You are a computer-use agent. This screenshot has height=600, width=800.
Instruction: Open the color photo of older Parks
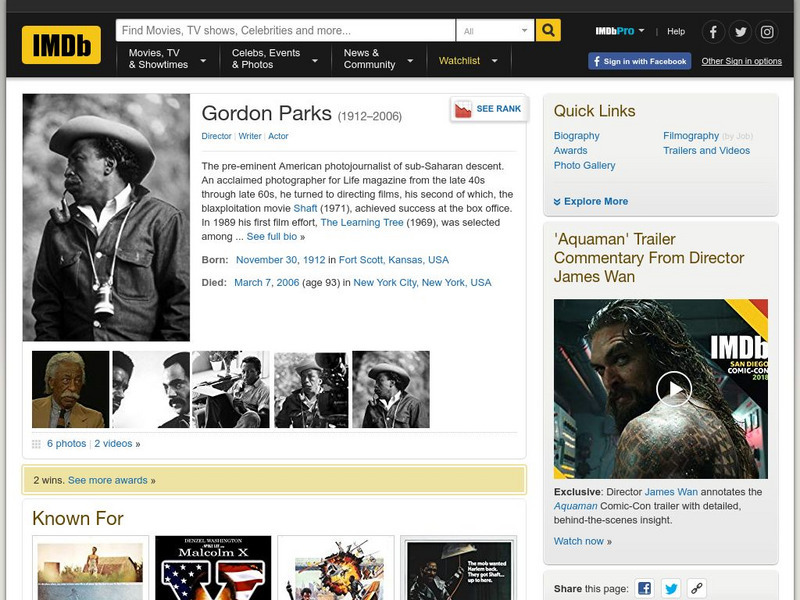coord(70,389)
